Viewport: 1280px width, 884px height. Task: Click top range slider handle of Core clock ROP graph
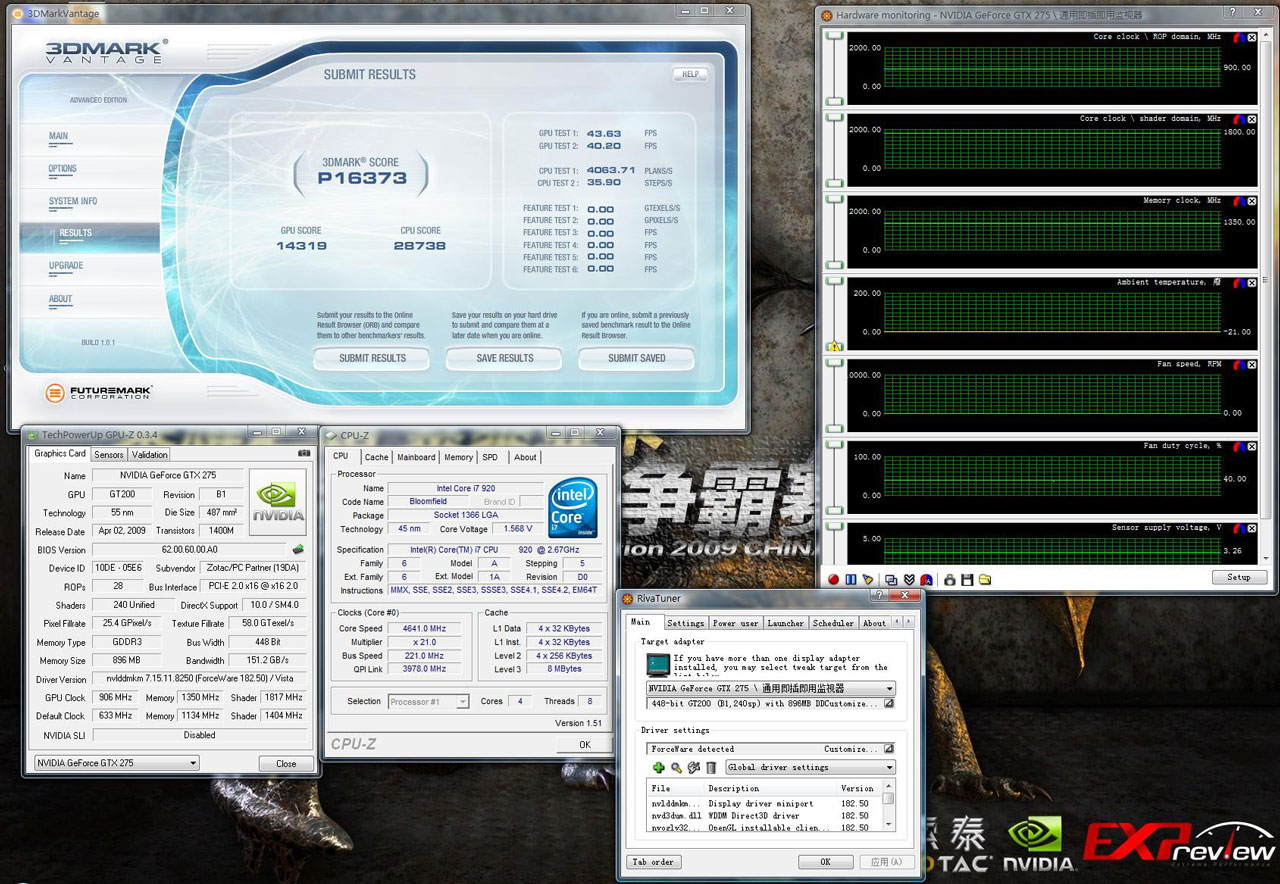(833, 36)
